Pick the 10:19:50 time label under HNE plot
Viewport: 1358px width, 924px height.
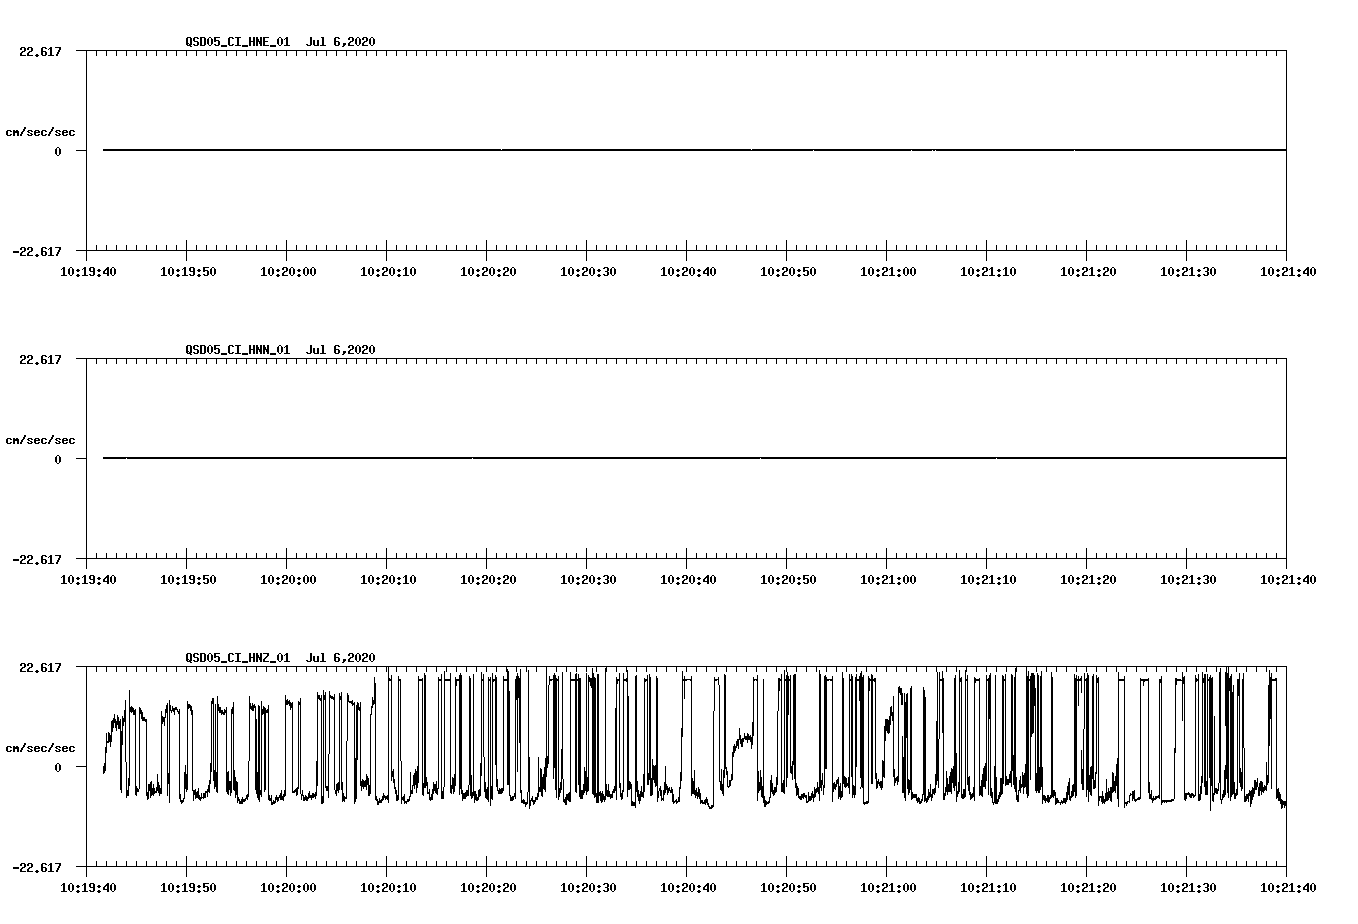pyautogui.click(x=187, y=271)
